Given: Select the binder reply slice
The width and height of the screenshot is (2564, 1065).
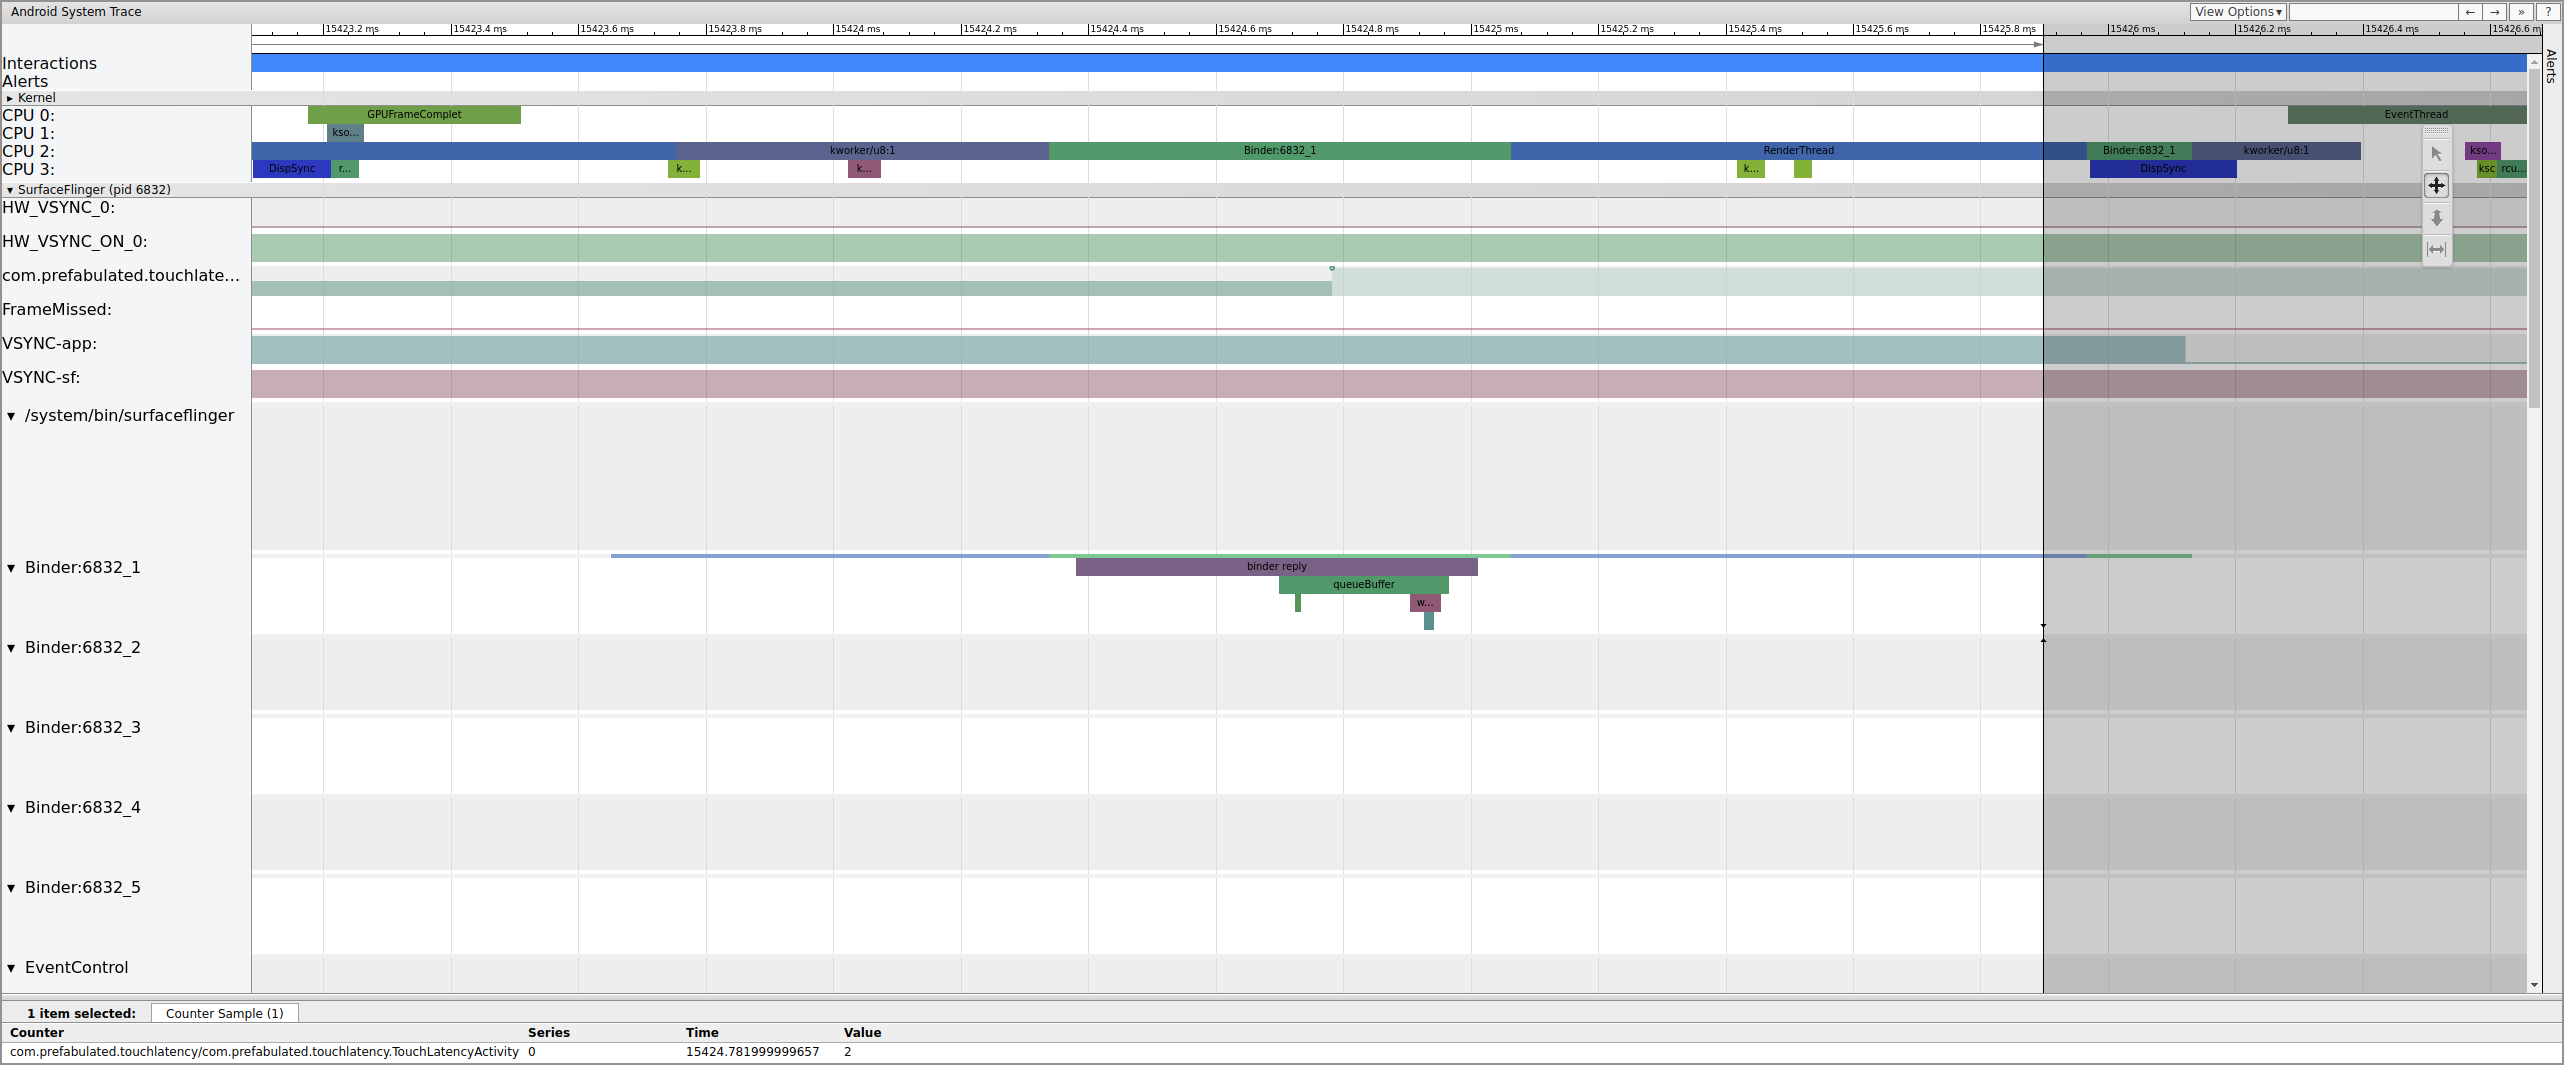Looking at the screenshot, I should pos(1276,566).
